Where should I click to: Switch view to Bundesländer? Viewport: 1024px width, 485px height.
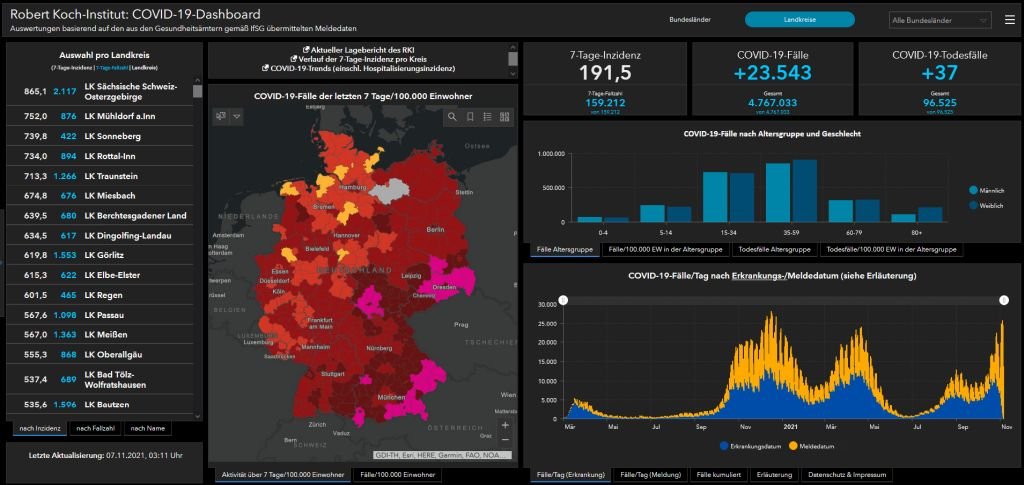(x=690, y=20)
